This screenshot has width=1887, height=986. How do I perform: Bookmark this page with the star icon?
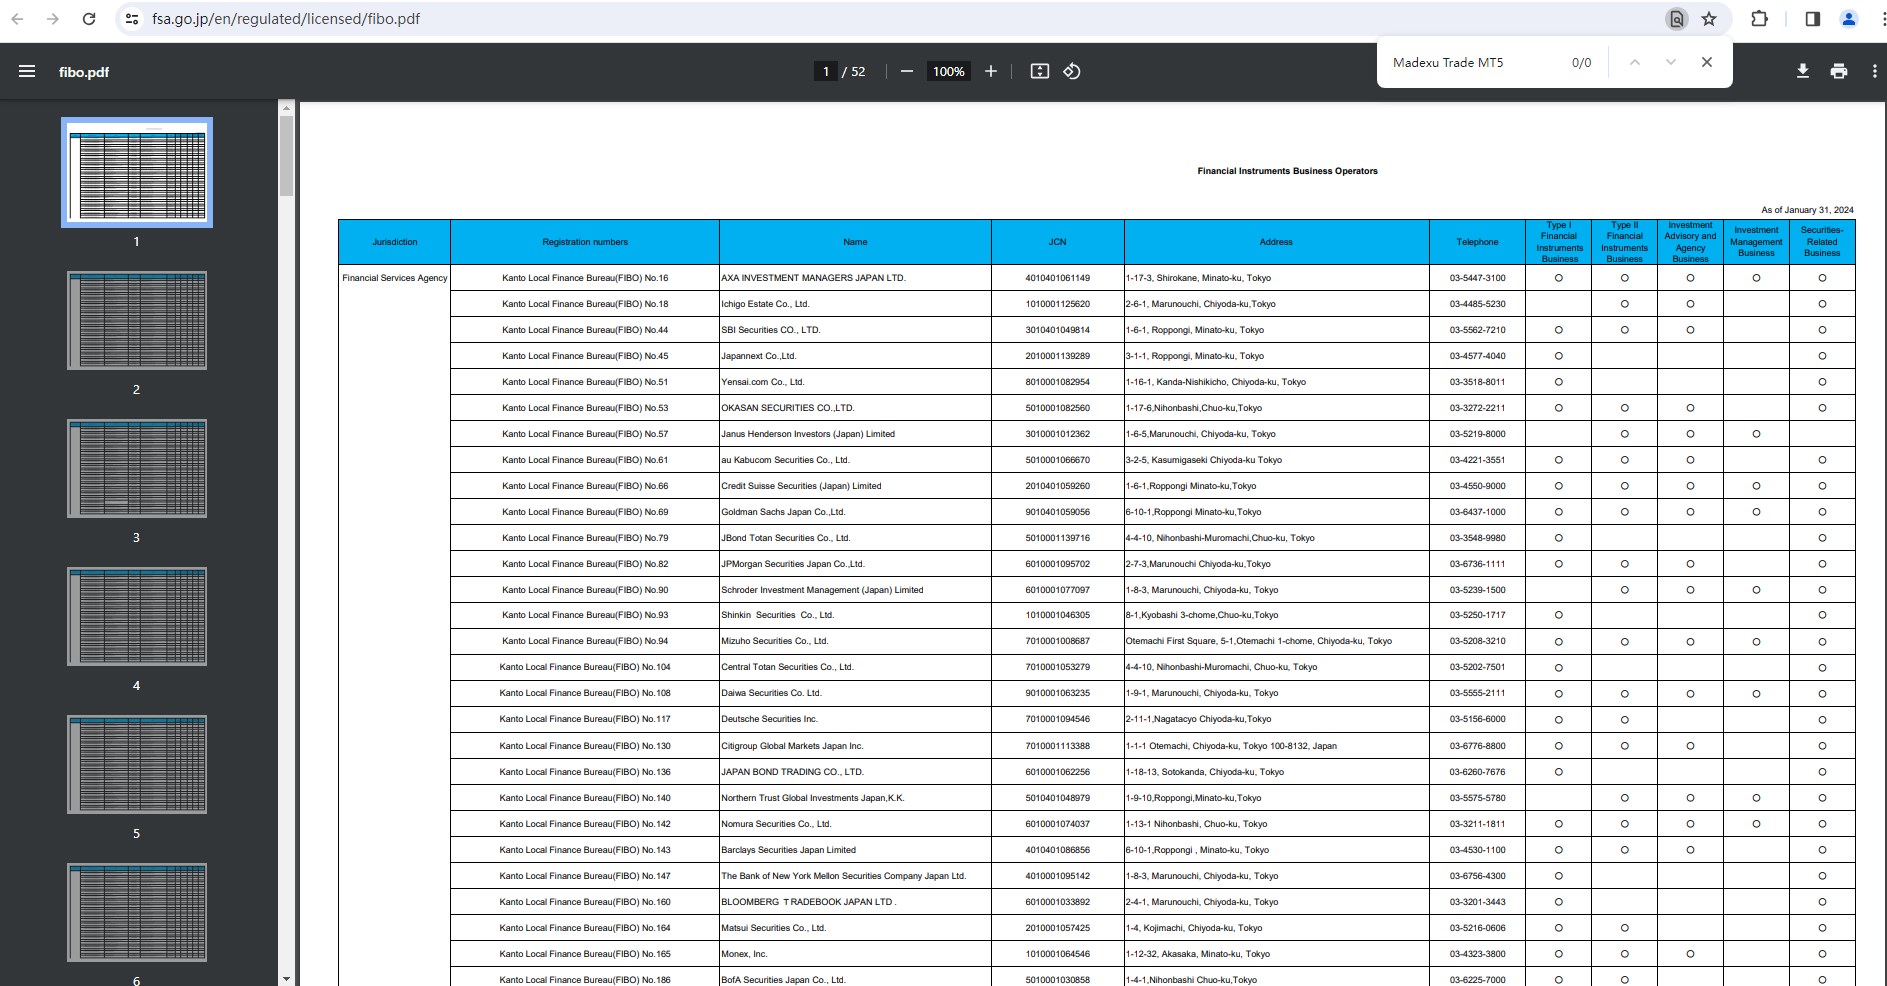[1709, 19]
